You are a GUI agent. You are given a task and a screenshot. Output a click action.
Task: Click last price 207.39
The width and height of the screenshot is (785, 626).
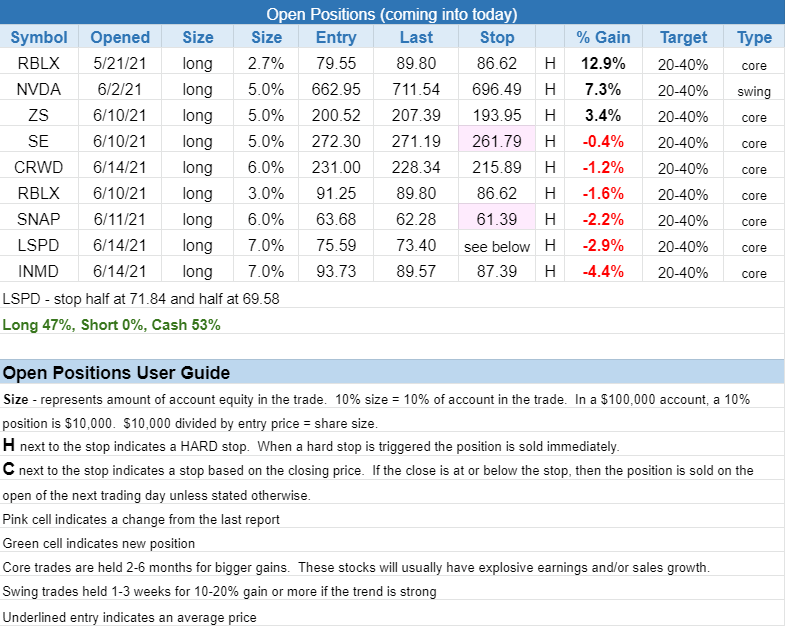point(416,115)
